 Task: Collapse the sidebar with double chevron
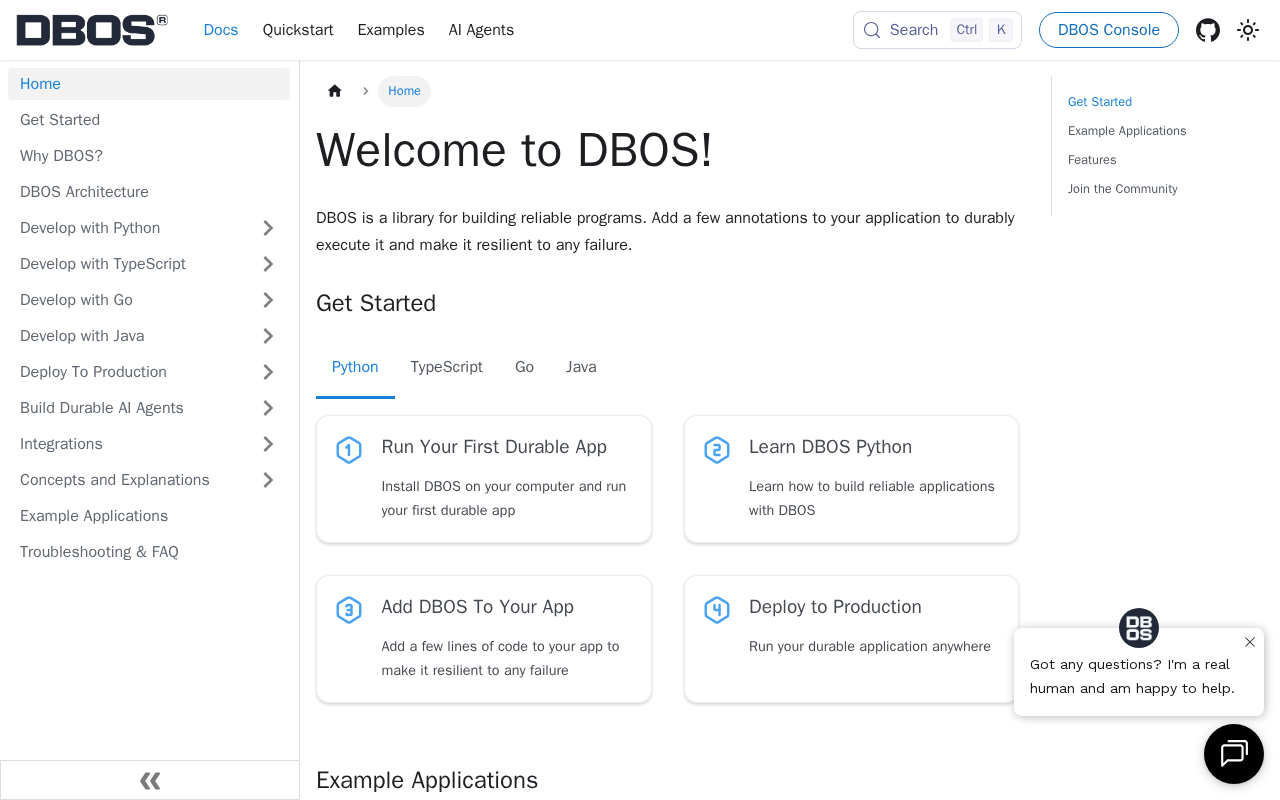[x=150, y=780]
